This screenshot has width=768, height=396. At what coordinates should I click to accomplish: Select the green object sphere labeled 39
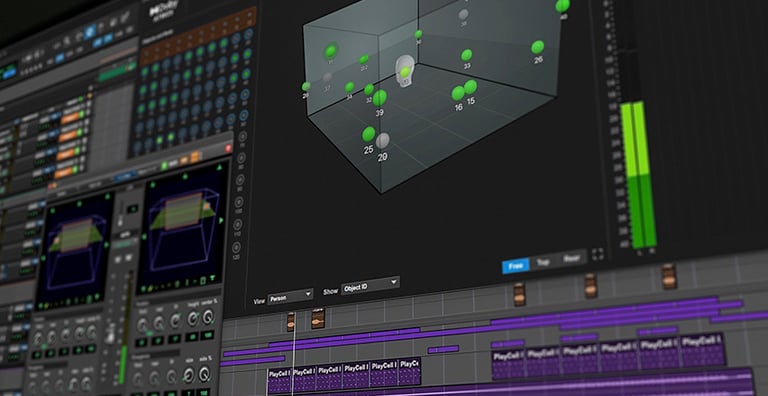click(380, 98)
